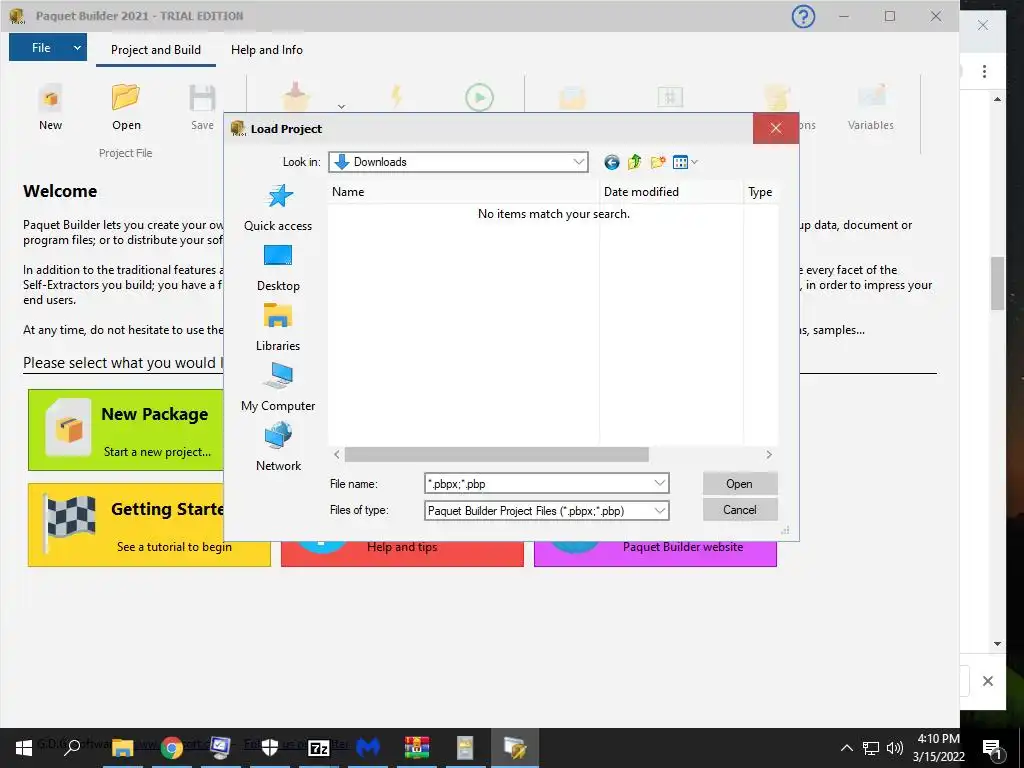Image resolution: width=1024 pixels, height=768 pixels.
Task: Select My Computer in places bar
Action: tap(278, 387)
